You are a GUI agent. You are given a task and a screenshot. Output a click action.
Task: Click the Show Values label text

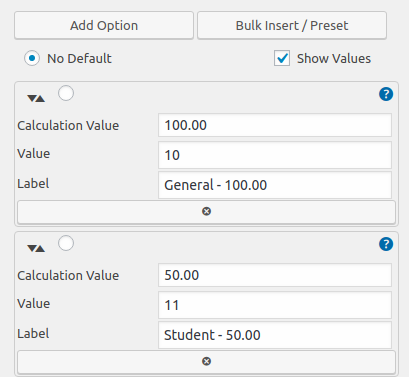click(334, 59)
